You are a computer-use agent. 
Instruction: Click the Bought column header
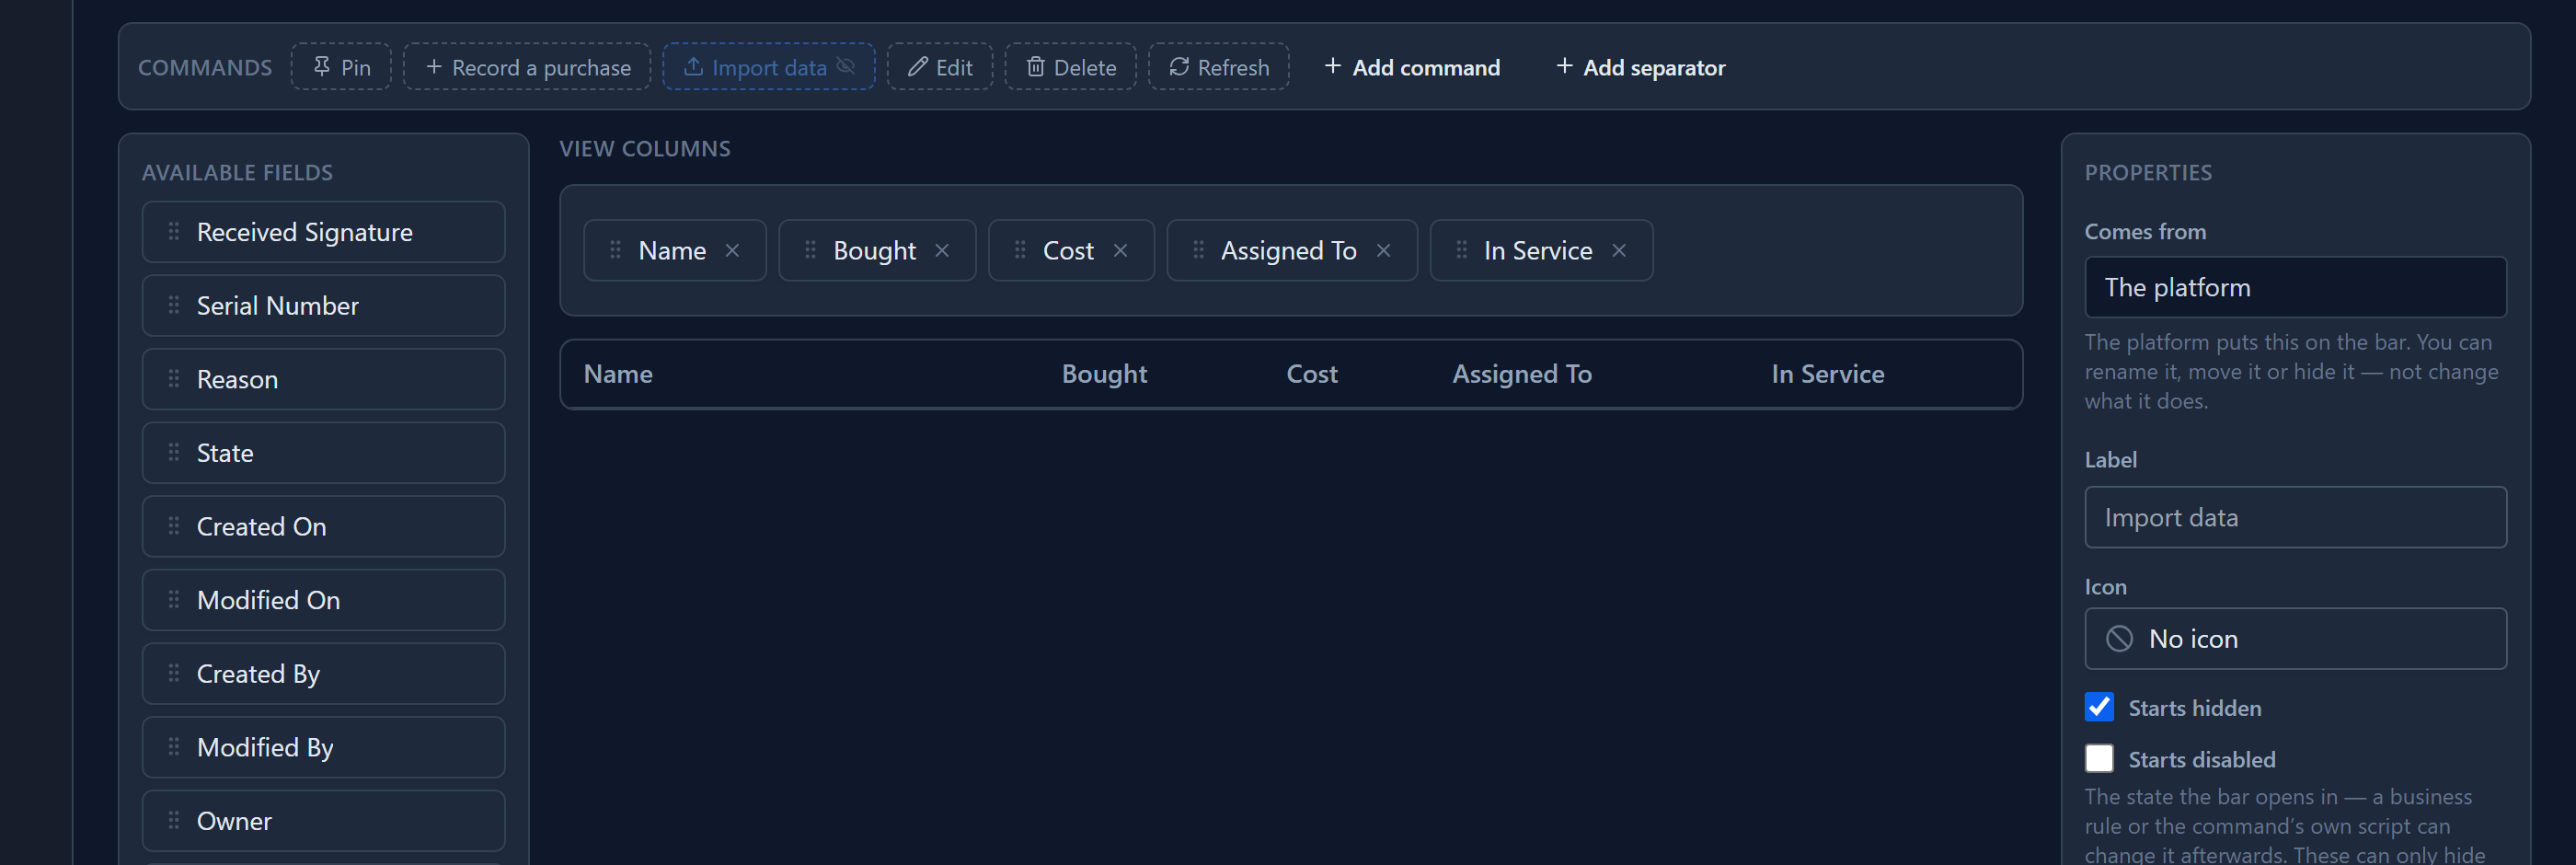tap(1104, 374)
